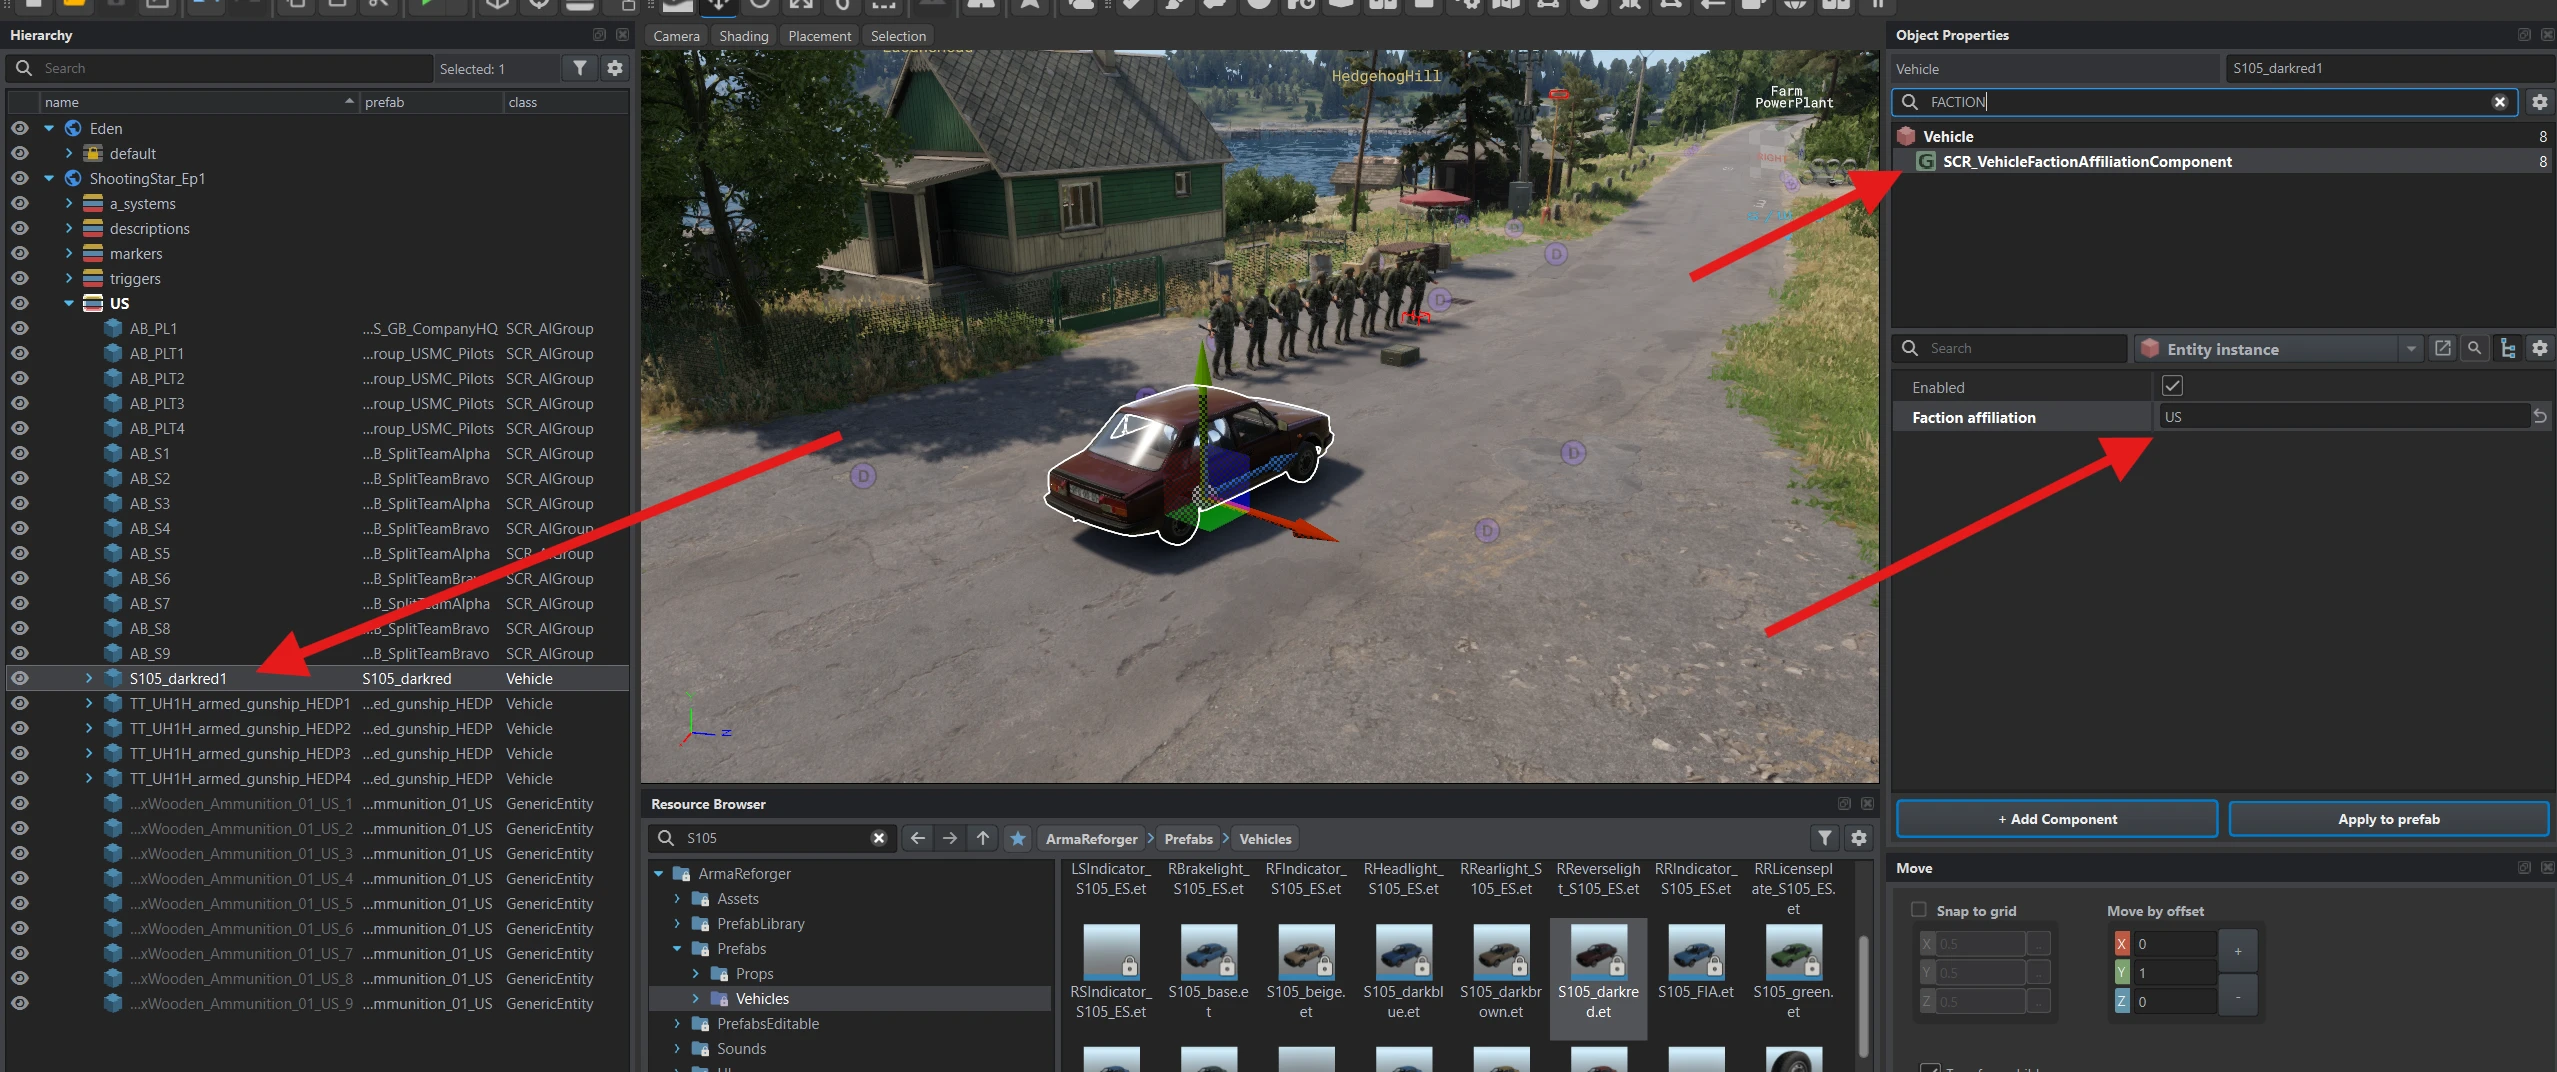This screenshot has width=2557, height=1072.
Task: Float the Resource Browser panel
Action: coord(1844,804)
